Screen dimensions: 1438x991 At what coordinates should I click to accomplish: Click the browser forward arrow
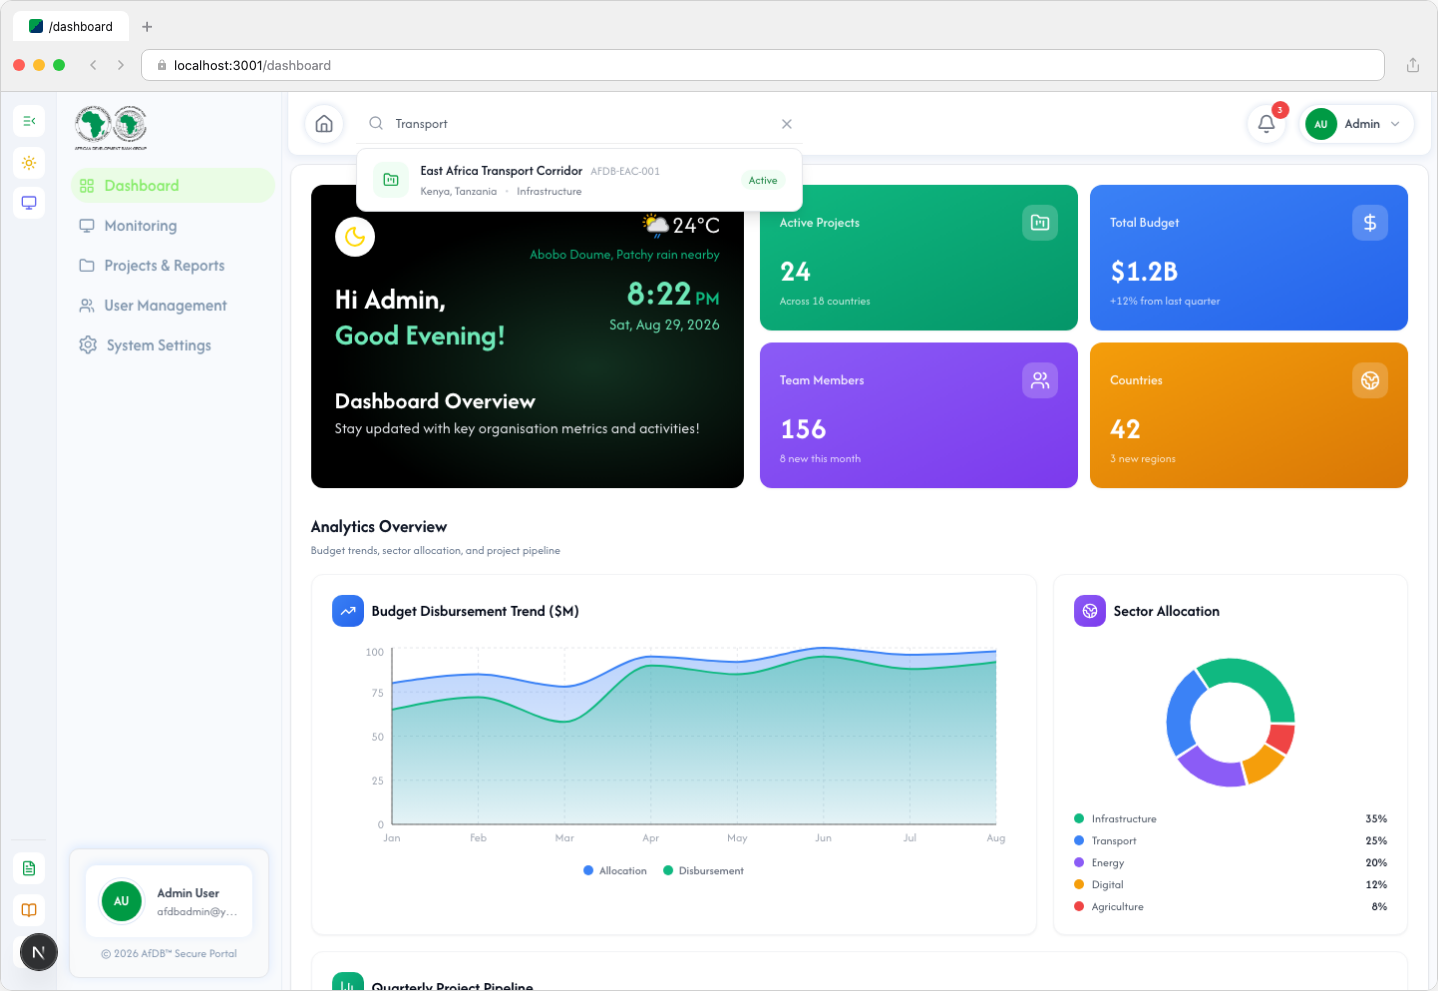click(x=121, y=65)
